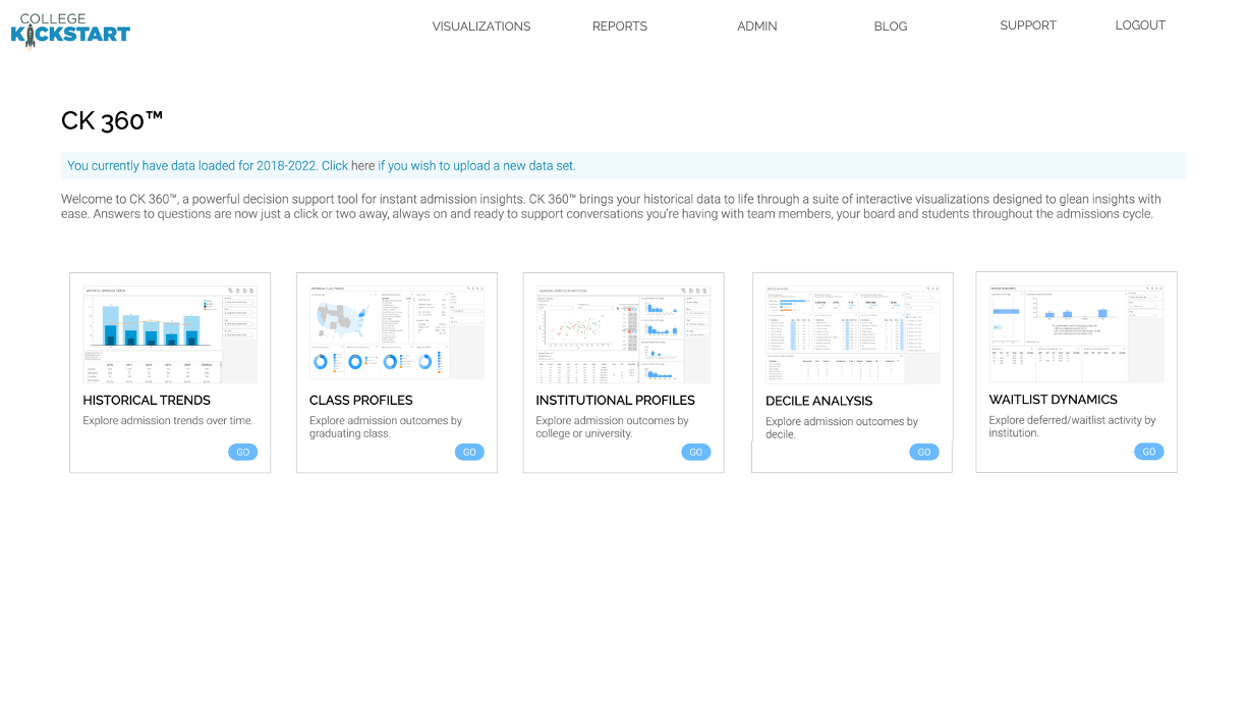The width and height of the screenshot is (1248, 728).
Task: Click GO on the Class Profiles card
Action: point(470,452)
